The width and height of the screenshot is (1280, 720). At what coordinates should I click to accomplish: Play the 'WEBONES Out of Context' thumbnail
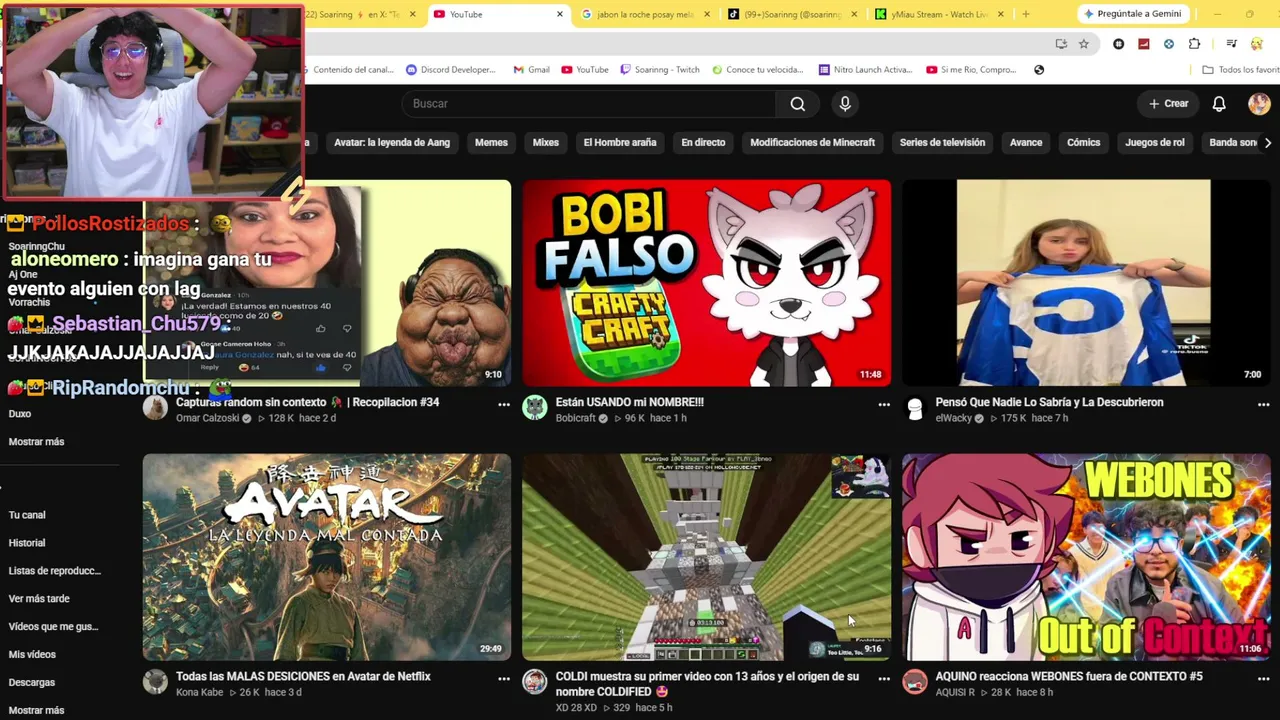tap(1087, 557)
